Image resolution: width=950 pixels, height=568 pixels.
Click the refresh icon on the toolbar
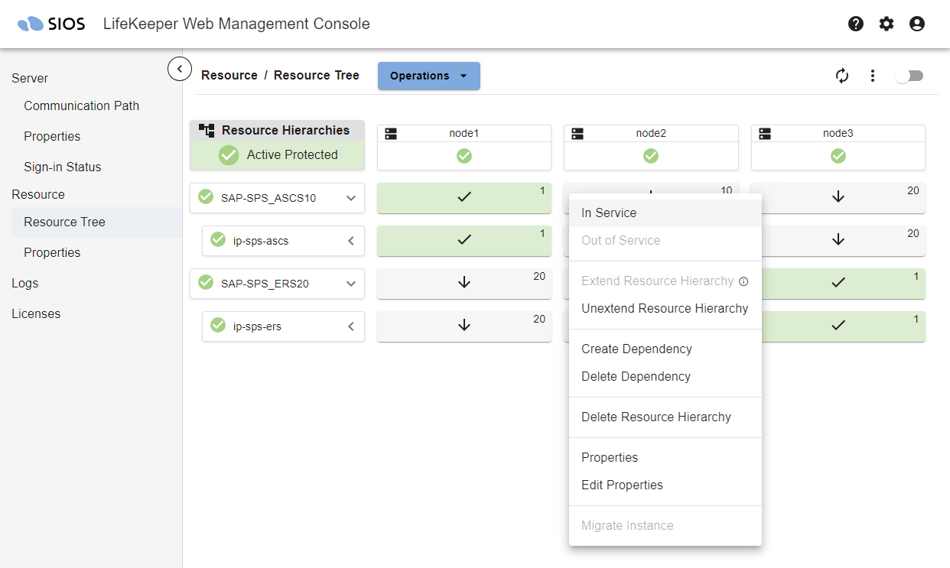click(842, 76)
